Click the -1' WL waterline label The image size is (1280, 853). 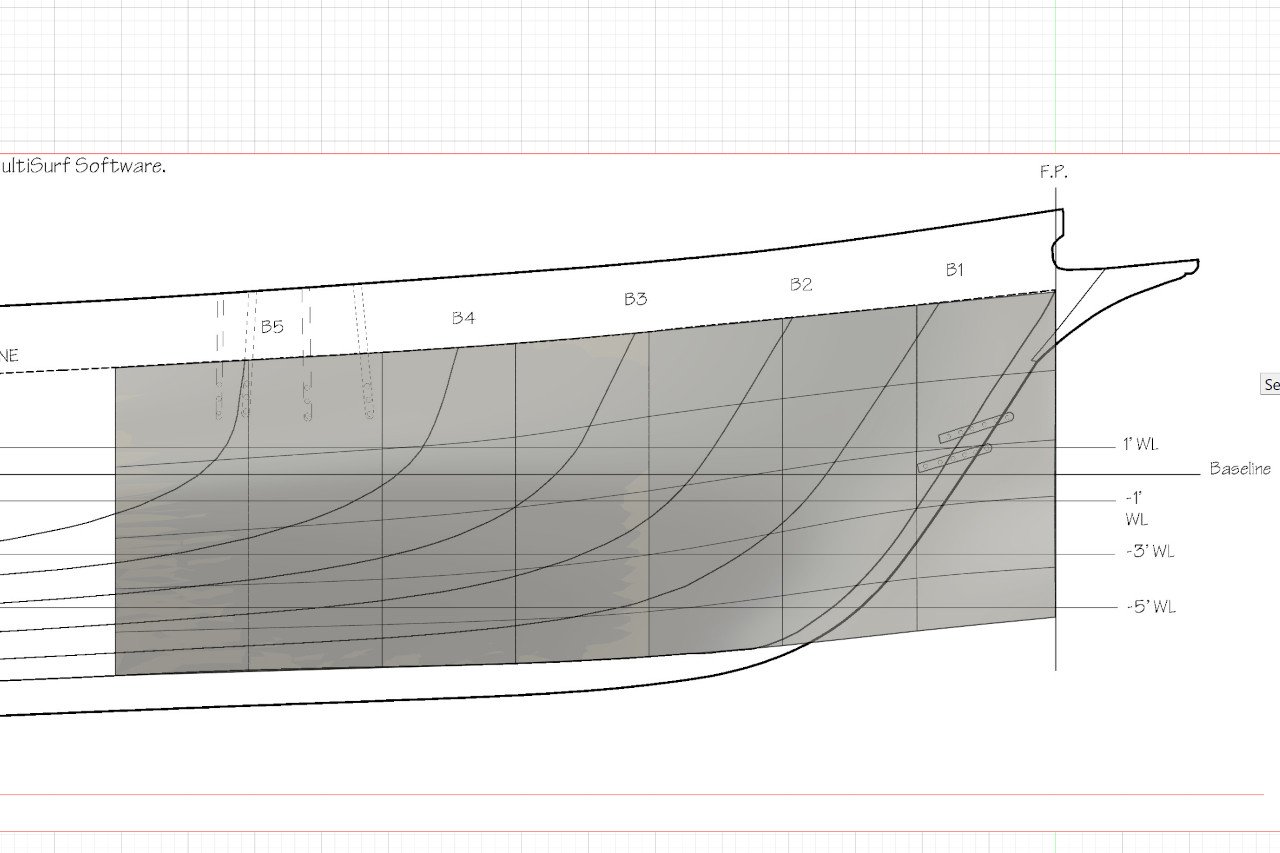click(1136, 508)
